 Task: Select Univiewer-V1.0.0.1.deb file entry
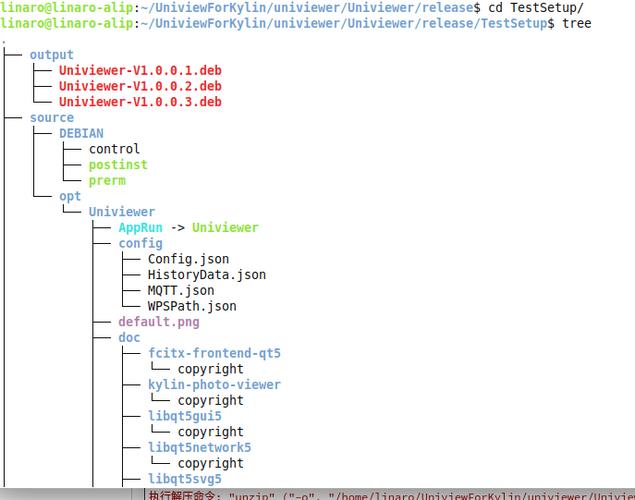coord(140,70)
